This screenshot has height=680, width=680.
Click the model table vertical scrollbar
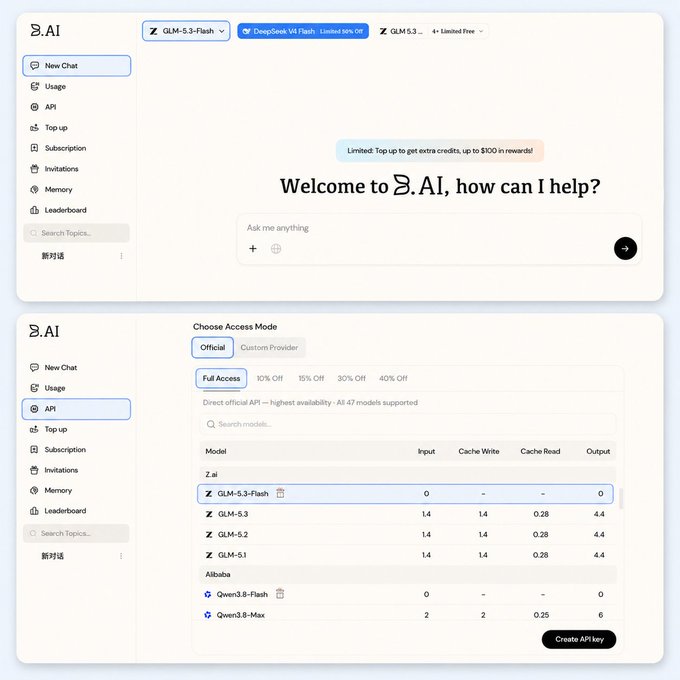point(621,498)
